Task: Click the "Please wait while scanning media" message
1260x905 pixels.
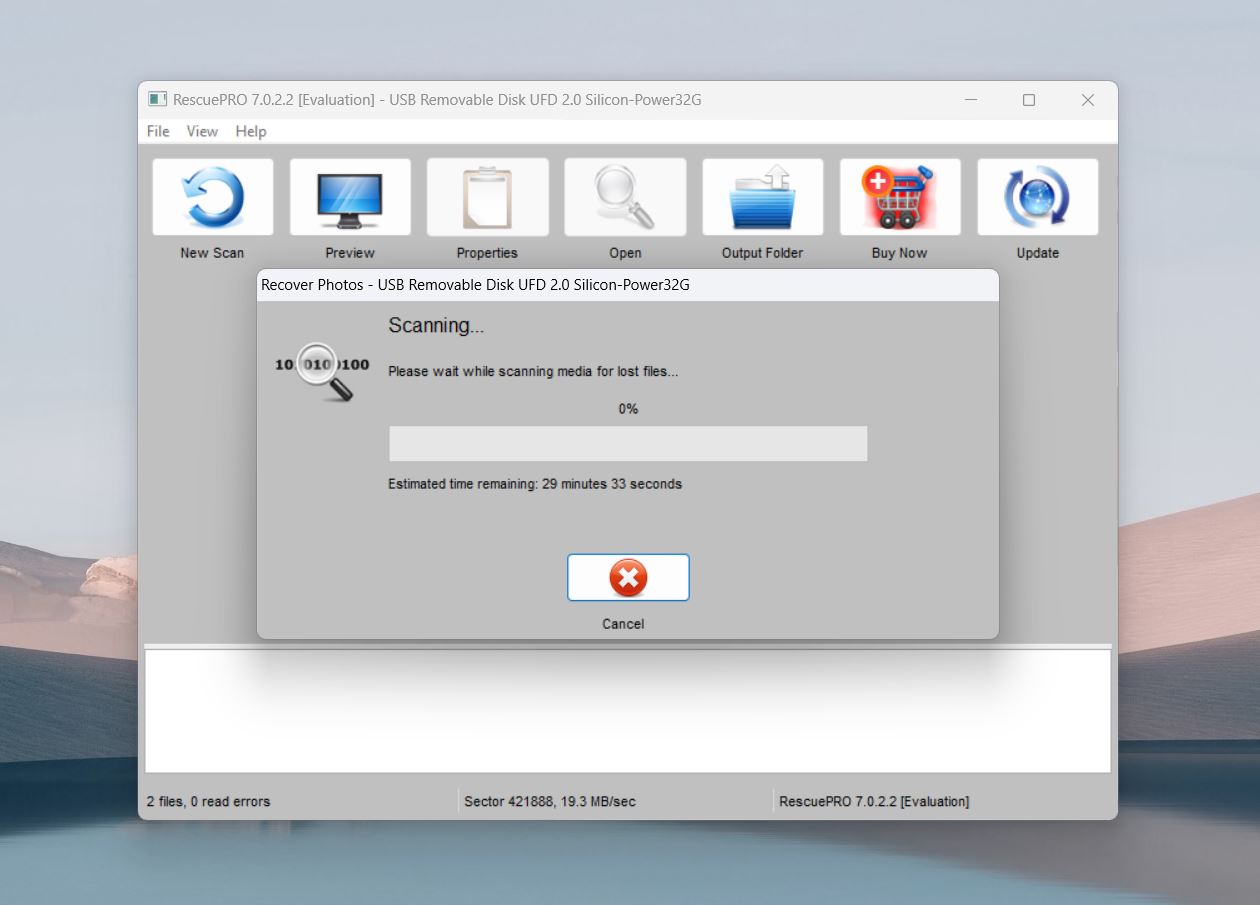Action: pos(533,371)
